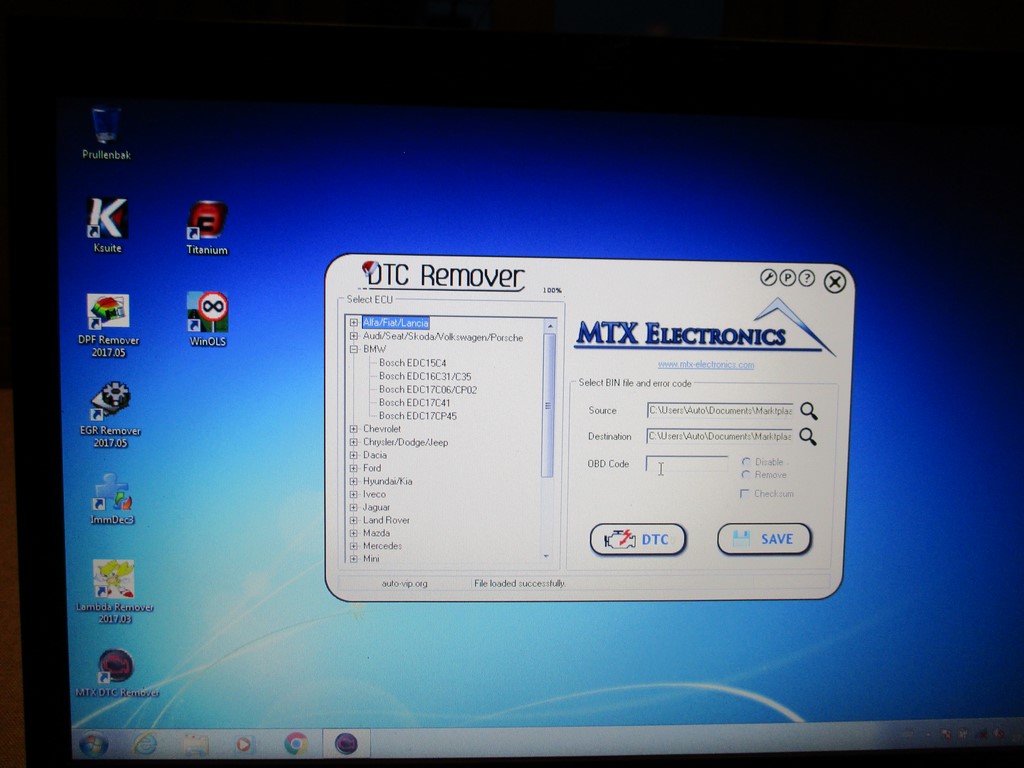Image resolution: width=1024 pixels, height=768 pixels.
Task: Expand the Audi/Seat/Skoda/Volkswagen/Porsche node
Action: tap(354, 337)
